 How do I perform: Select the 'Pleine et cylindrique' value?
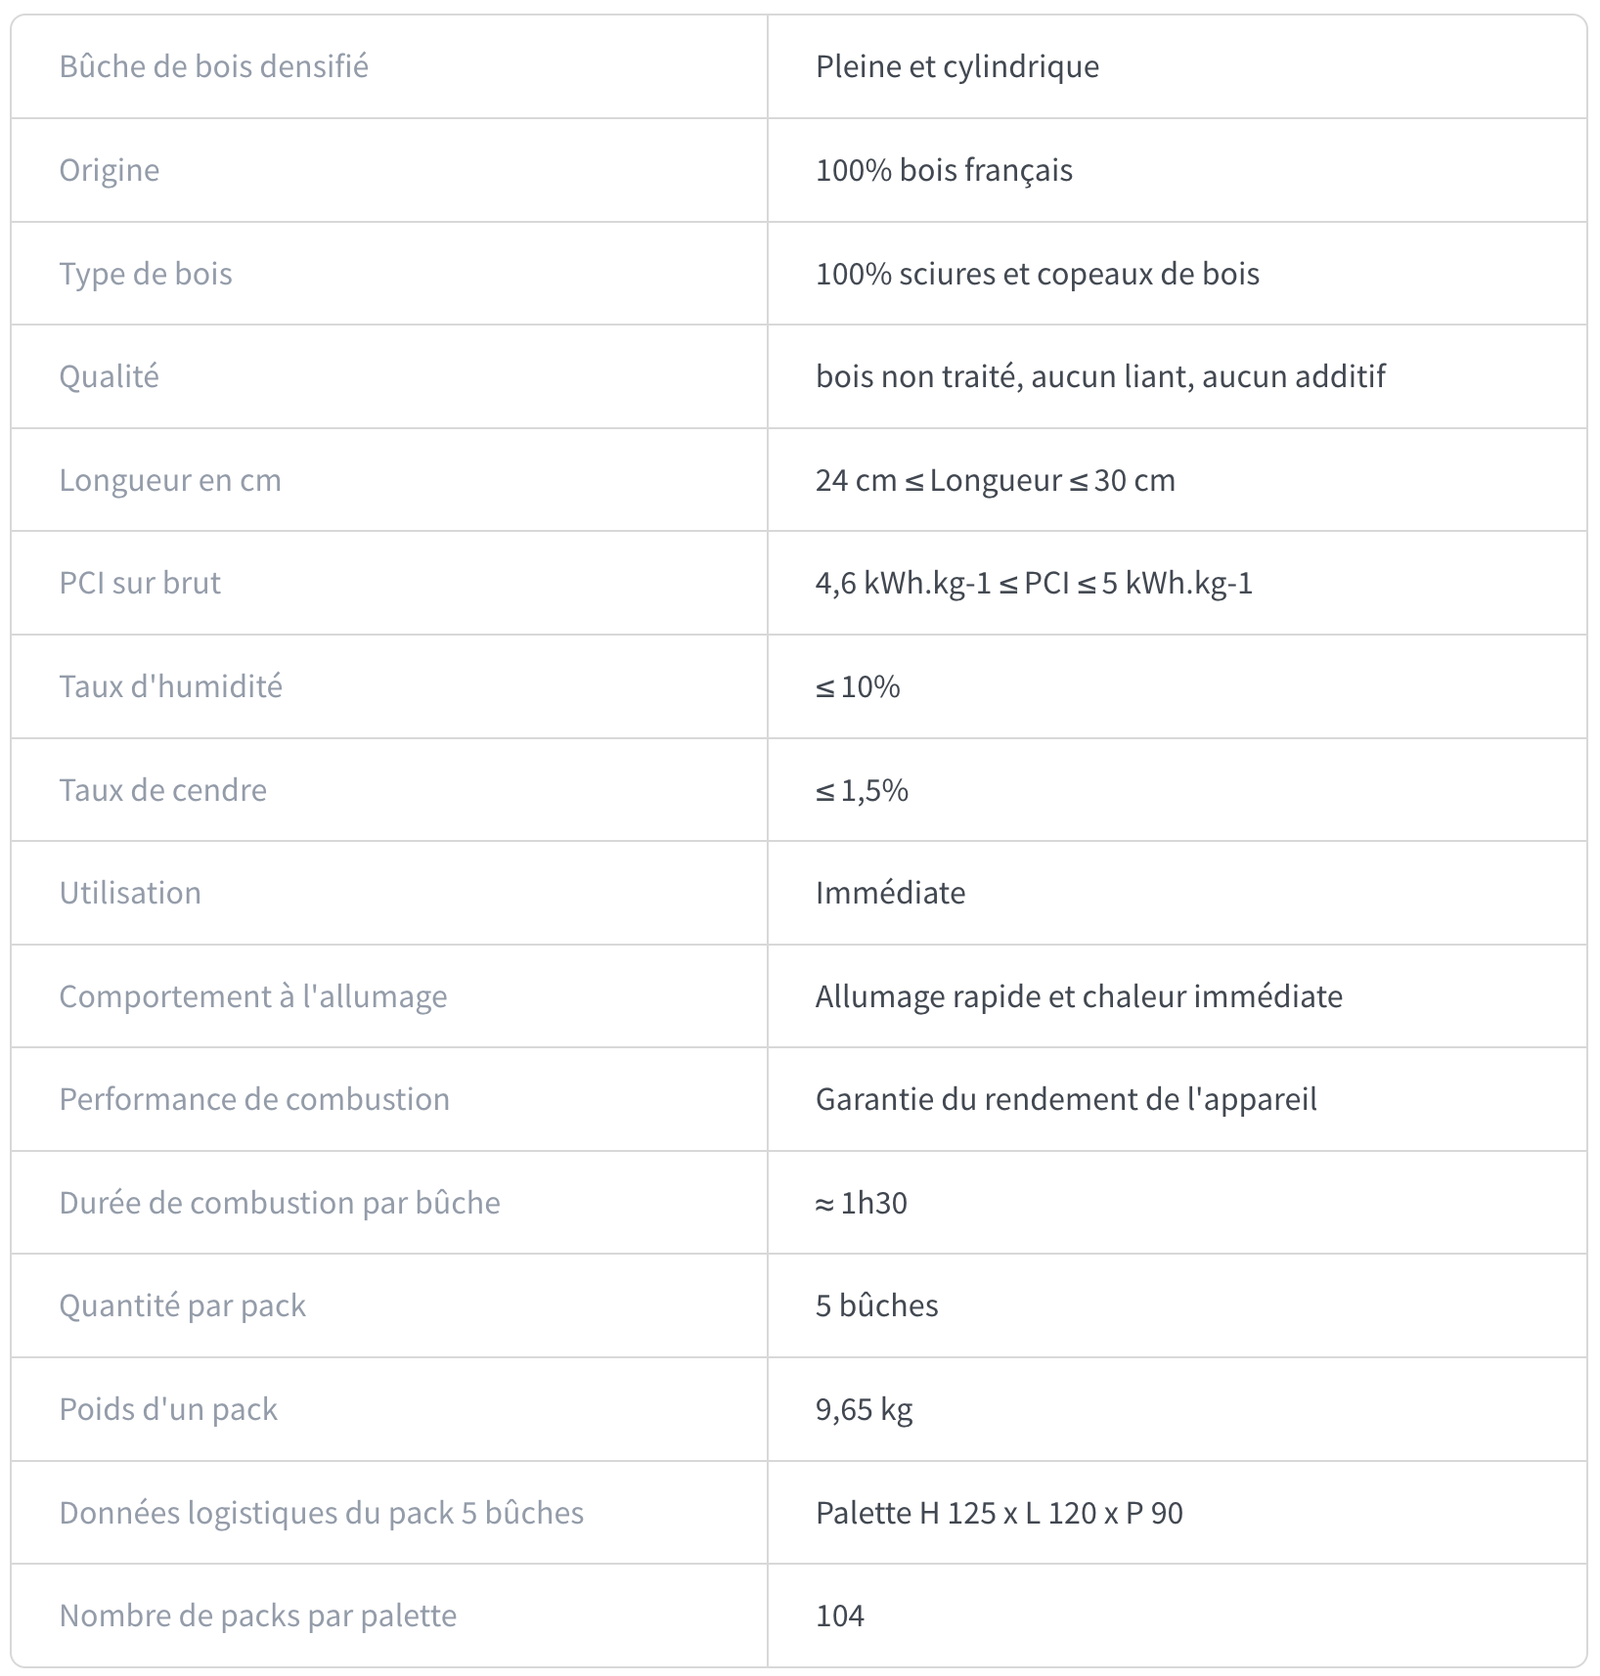click(956, 66)
